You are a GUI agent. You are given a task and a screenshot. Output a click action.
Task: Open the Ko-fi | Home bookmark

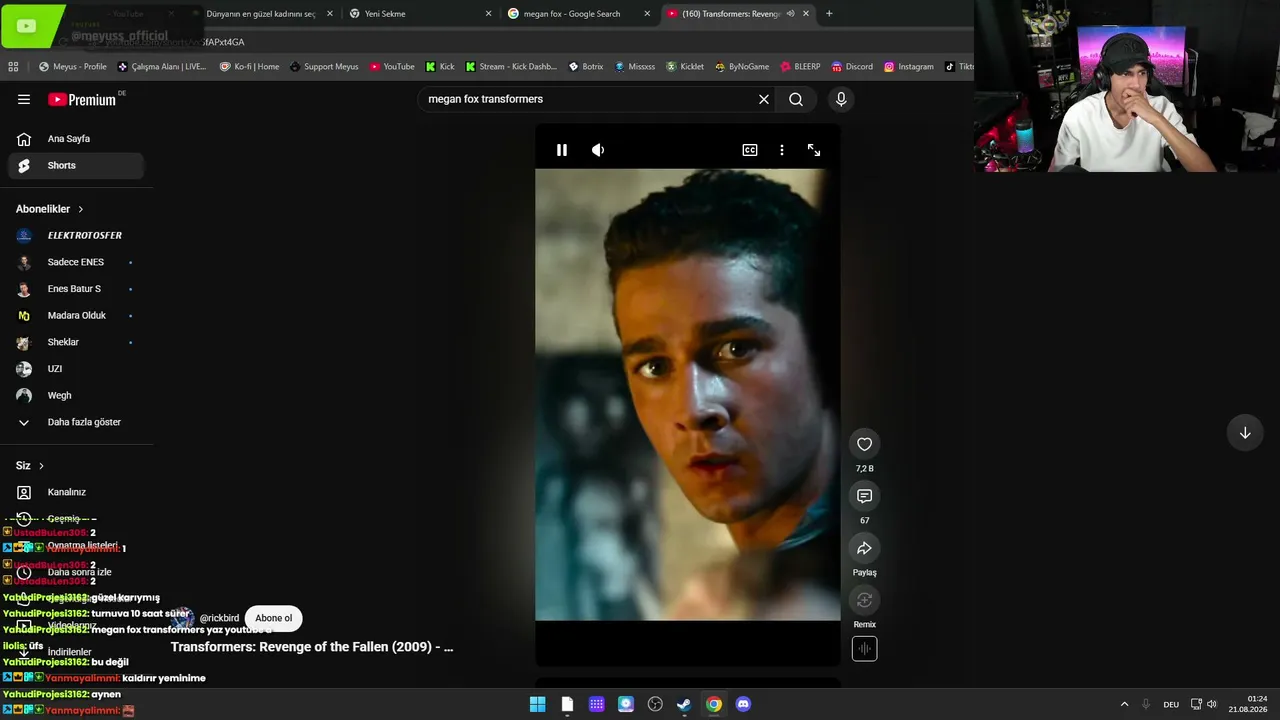250,67
